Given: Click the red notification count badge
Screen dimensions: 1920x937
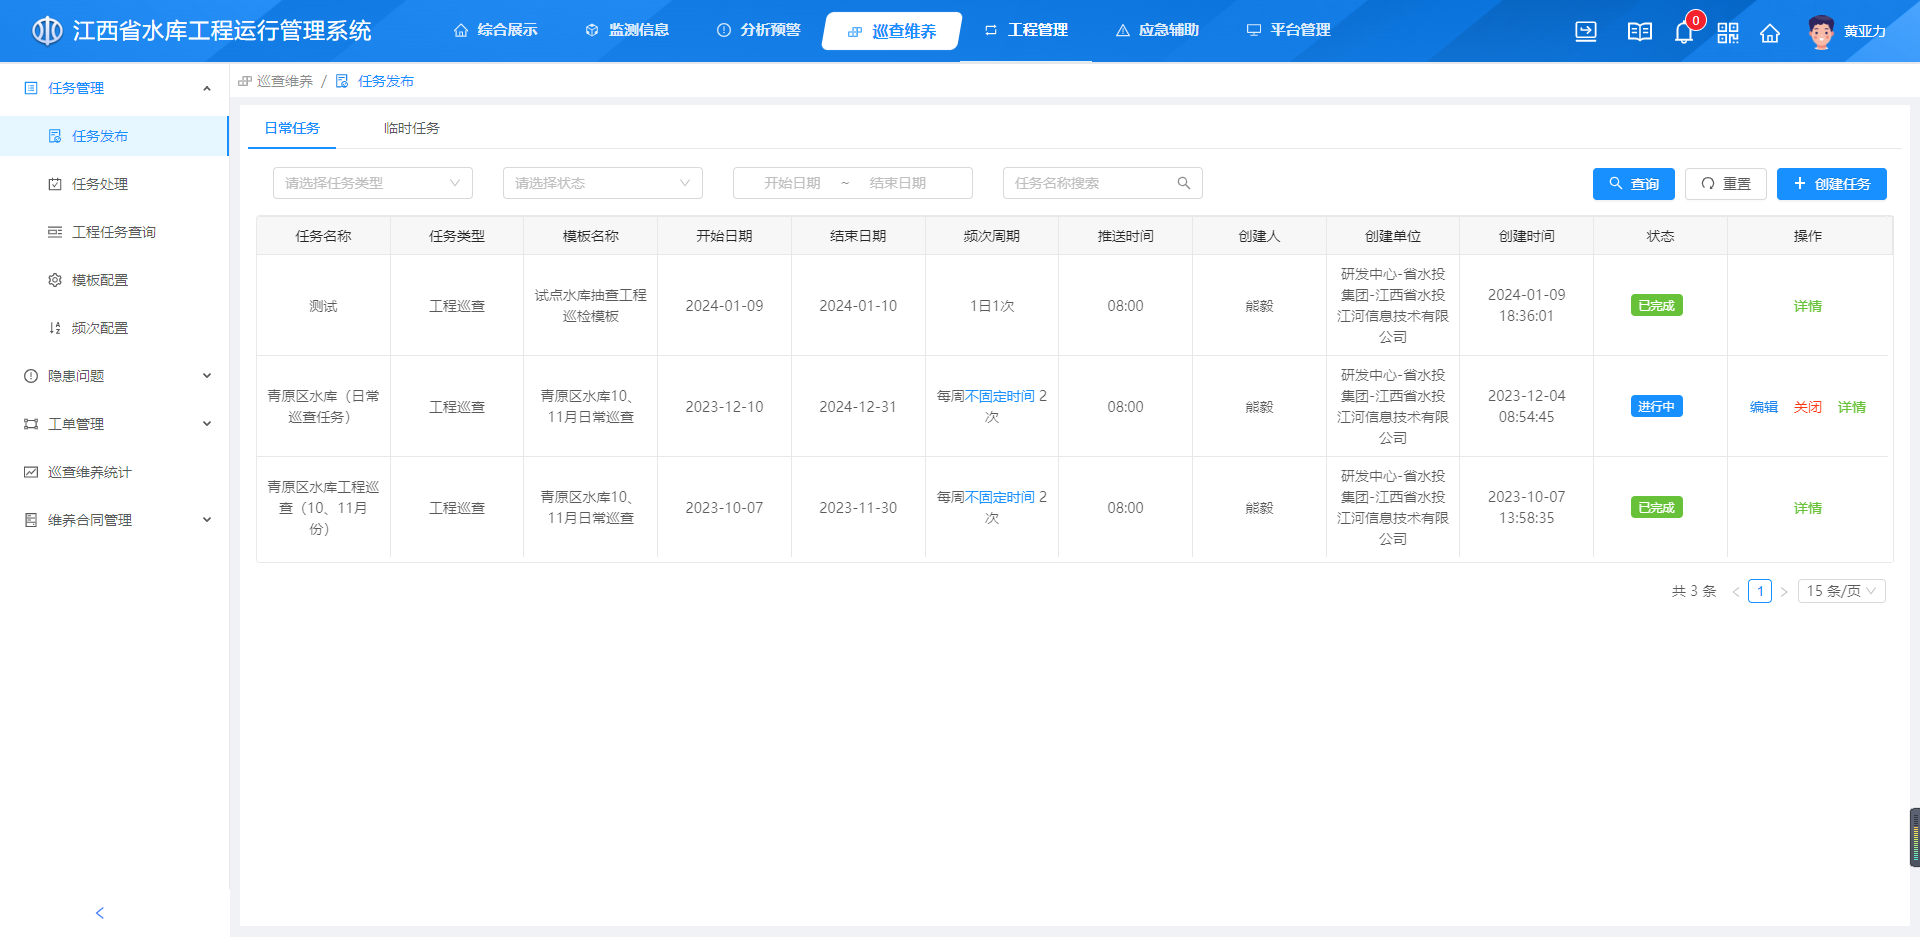Looking at the screenshot, I should pyautogui.click(x=1696, y=20).
